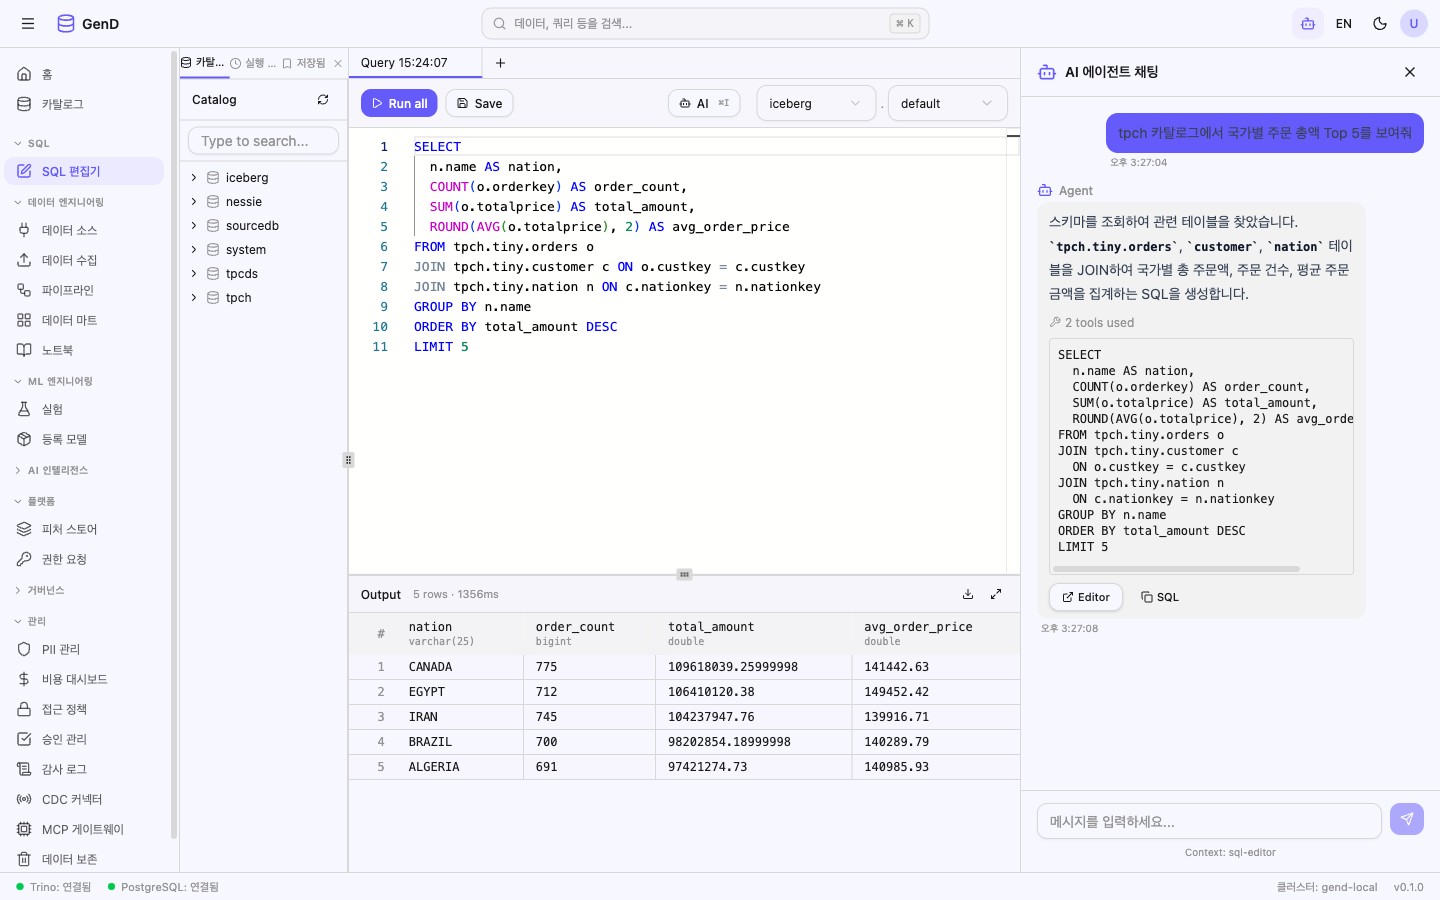The height and width of the screenshot is (900, 1440).
Task: Download the output results
Action: pyautogui.click(x=968, y=594)
